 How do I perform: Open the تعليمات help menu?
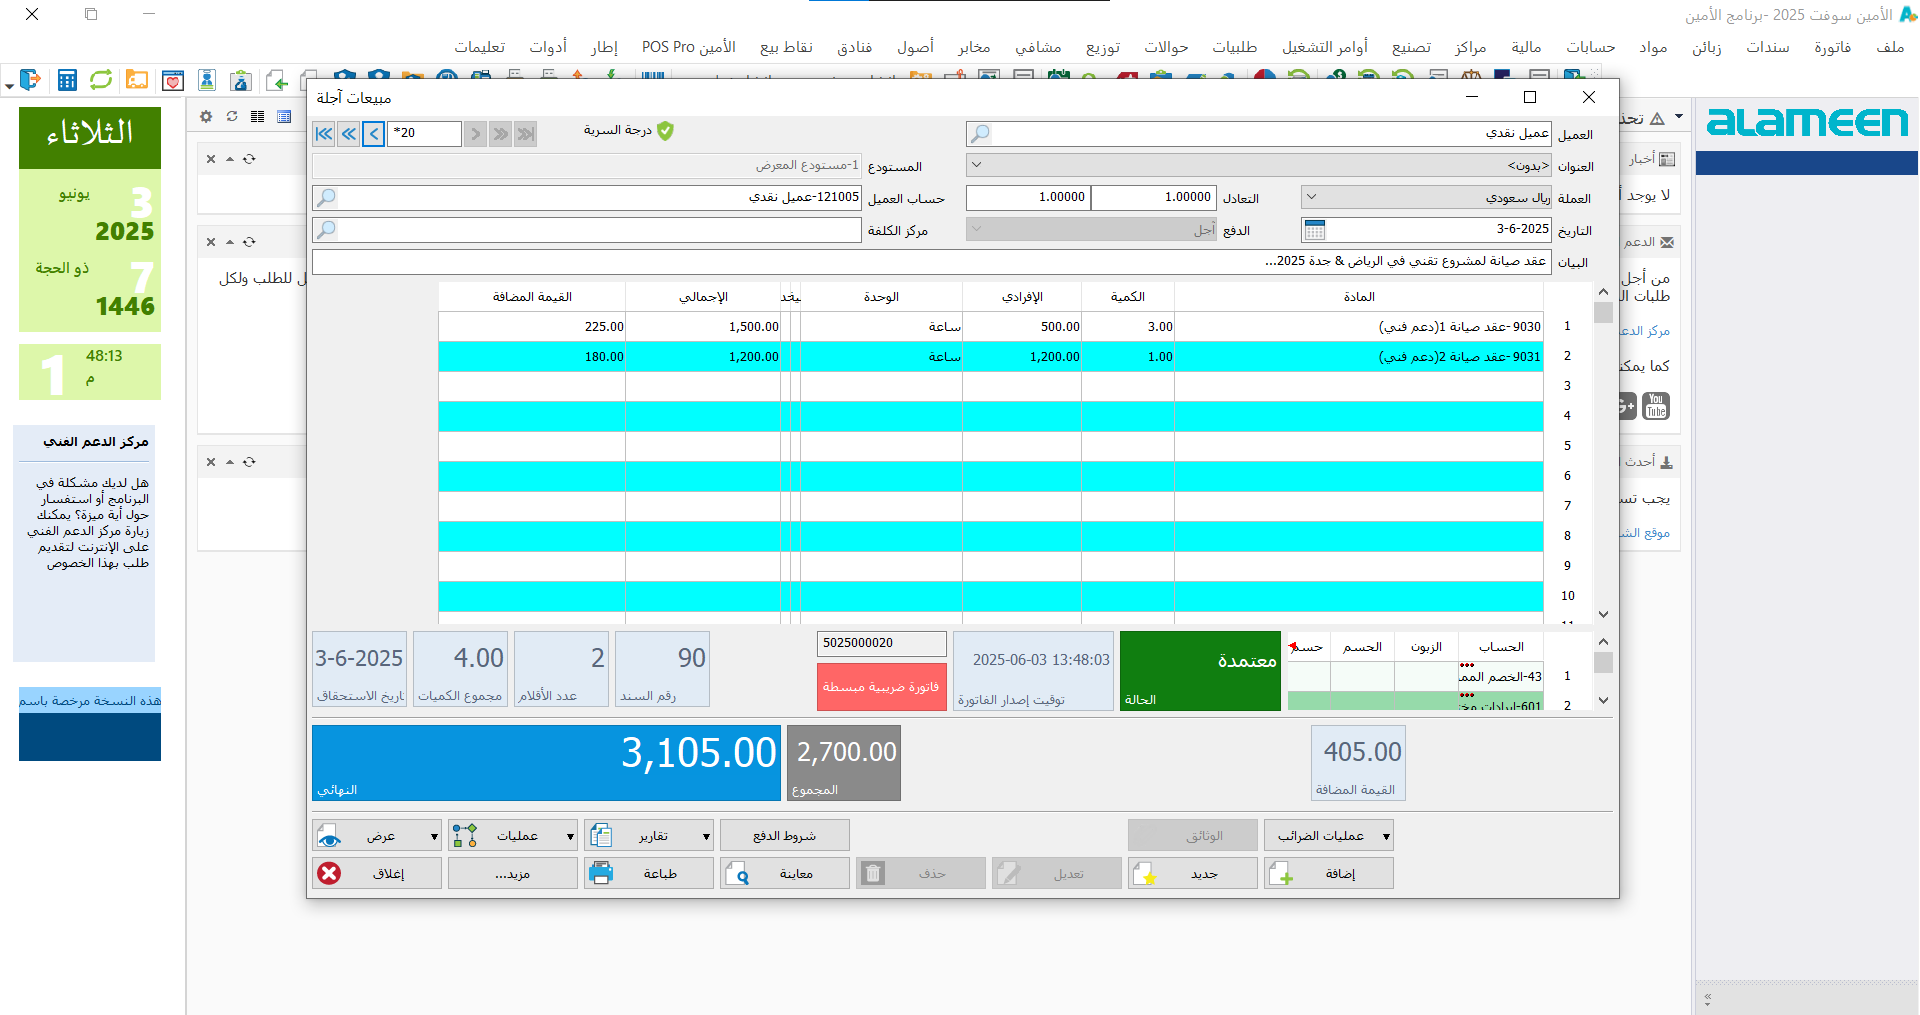pyautogui.click(x=479, y=47)
